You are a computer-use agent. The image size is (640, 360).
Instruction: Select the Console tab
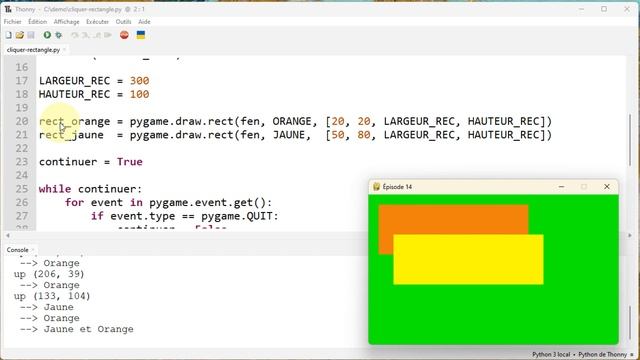18,250
